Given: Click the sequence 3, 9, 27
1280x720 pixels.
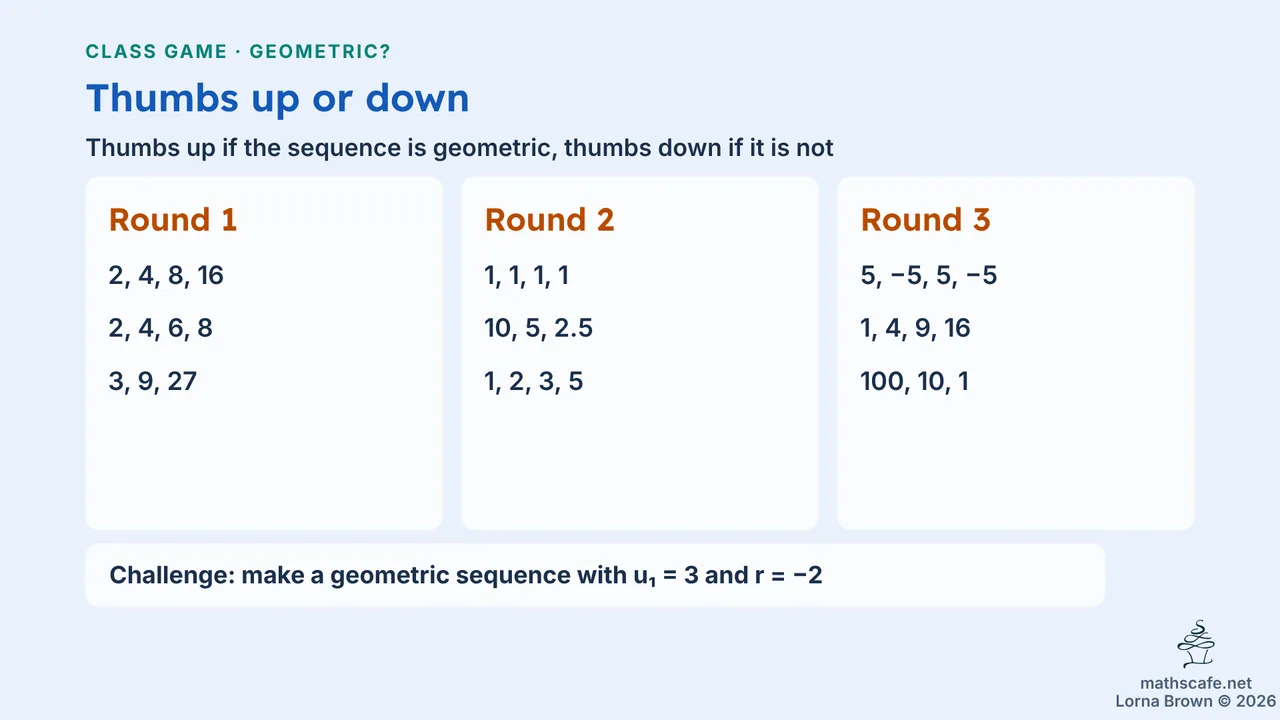Looking at the screenshot, I should pyautogui.click(x=153, y=381).
